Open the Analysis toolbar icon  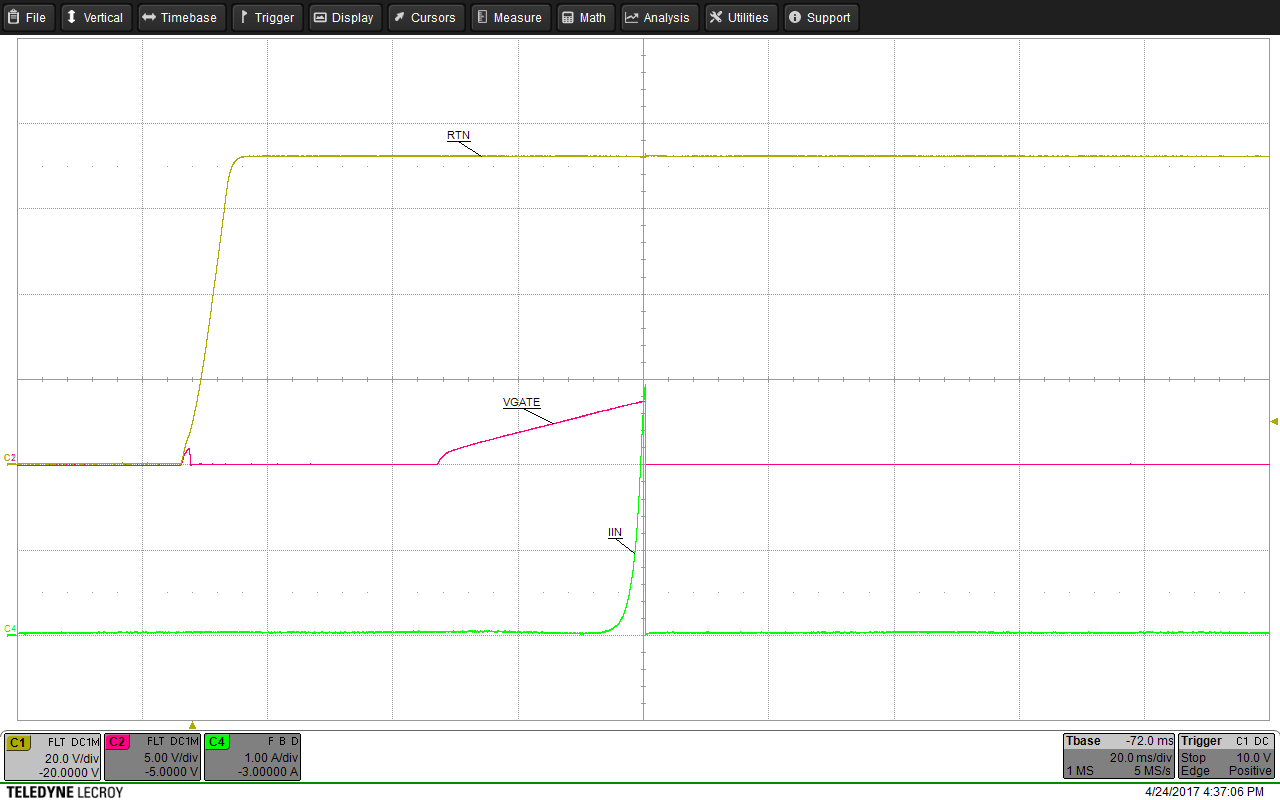[659, 17]
